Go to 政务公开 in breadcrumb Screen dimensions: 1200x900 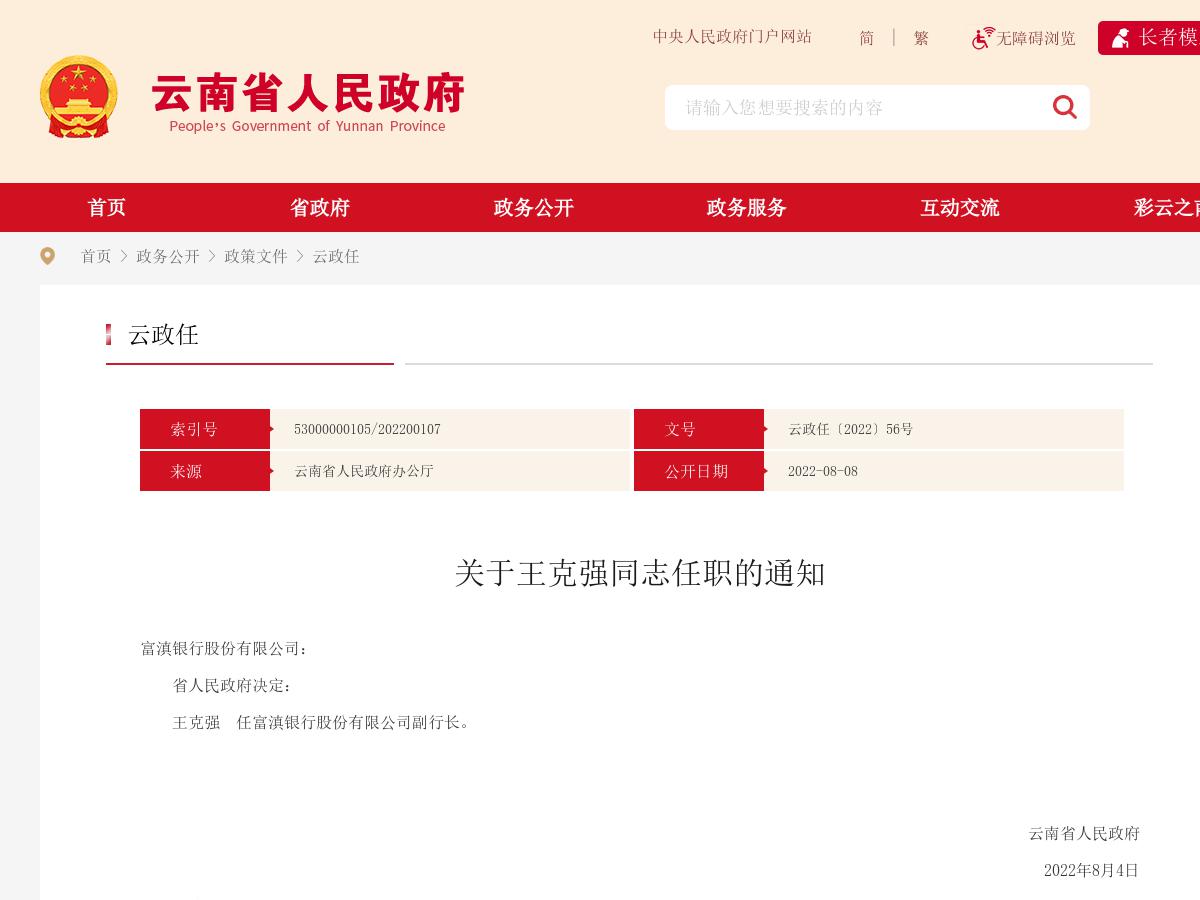[x=168, y=256]
